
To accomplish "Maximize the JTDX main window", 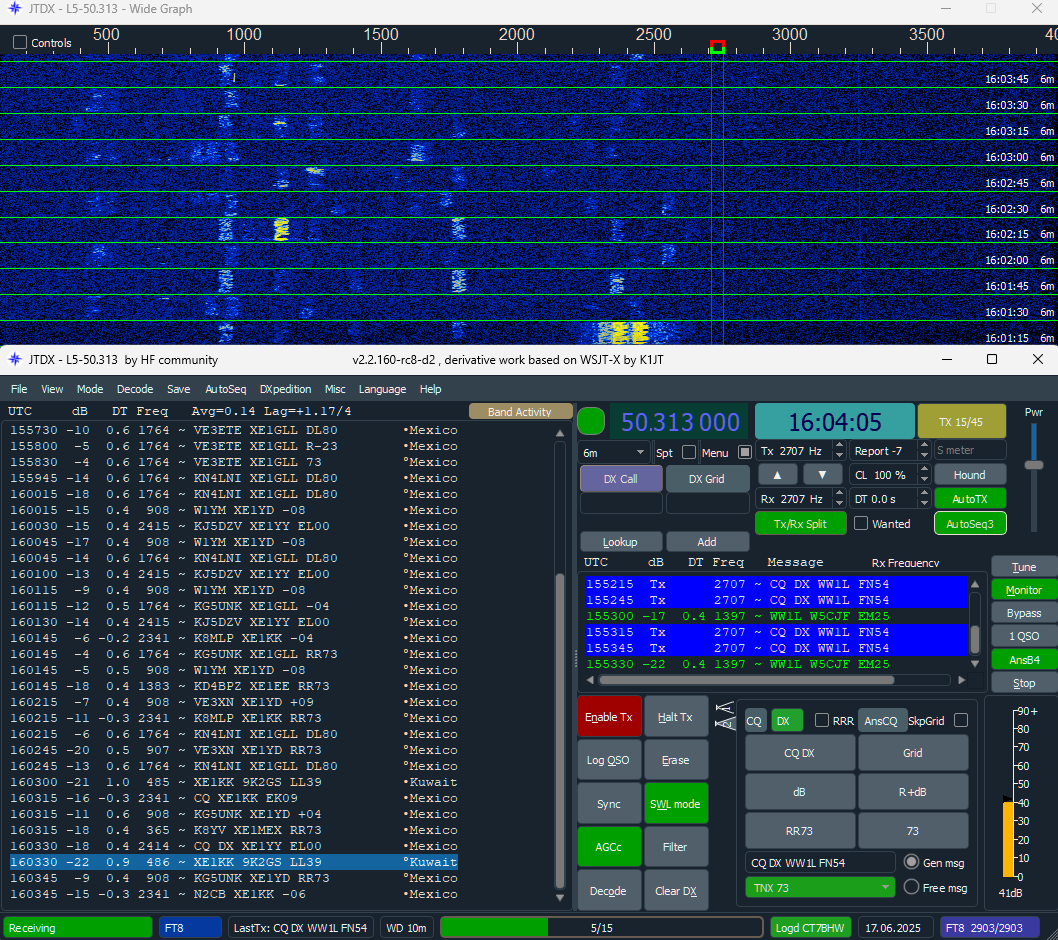I will pyautogui.click(x=992, y=359).
